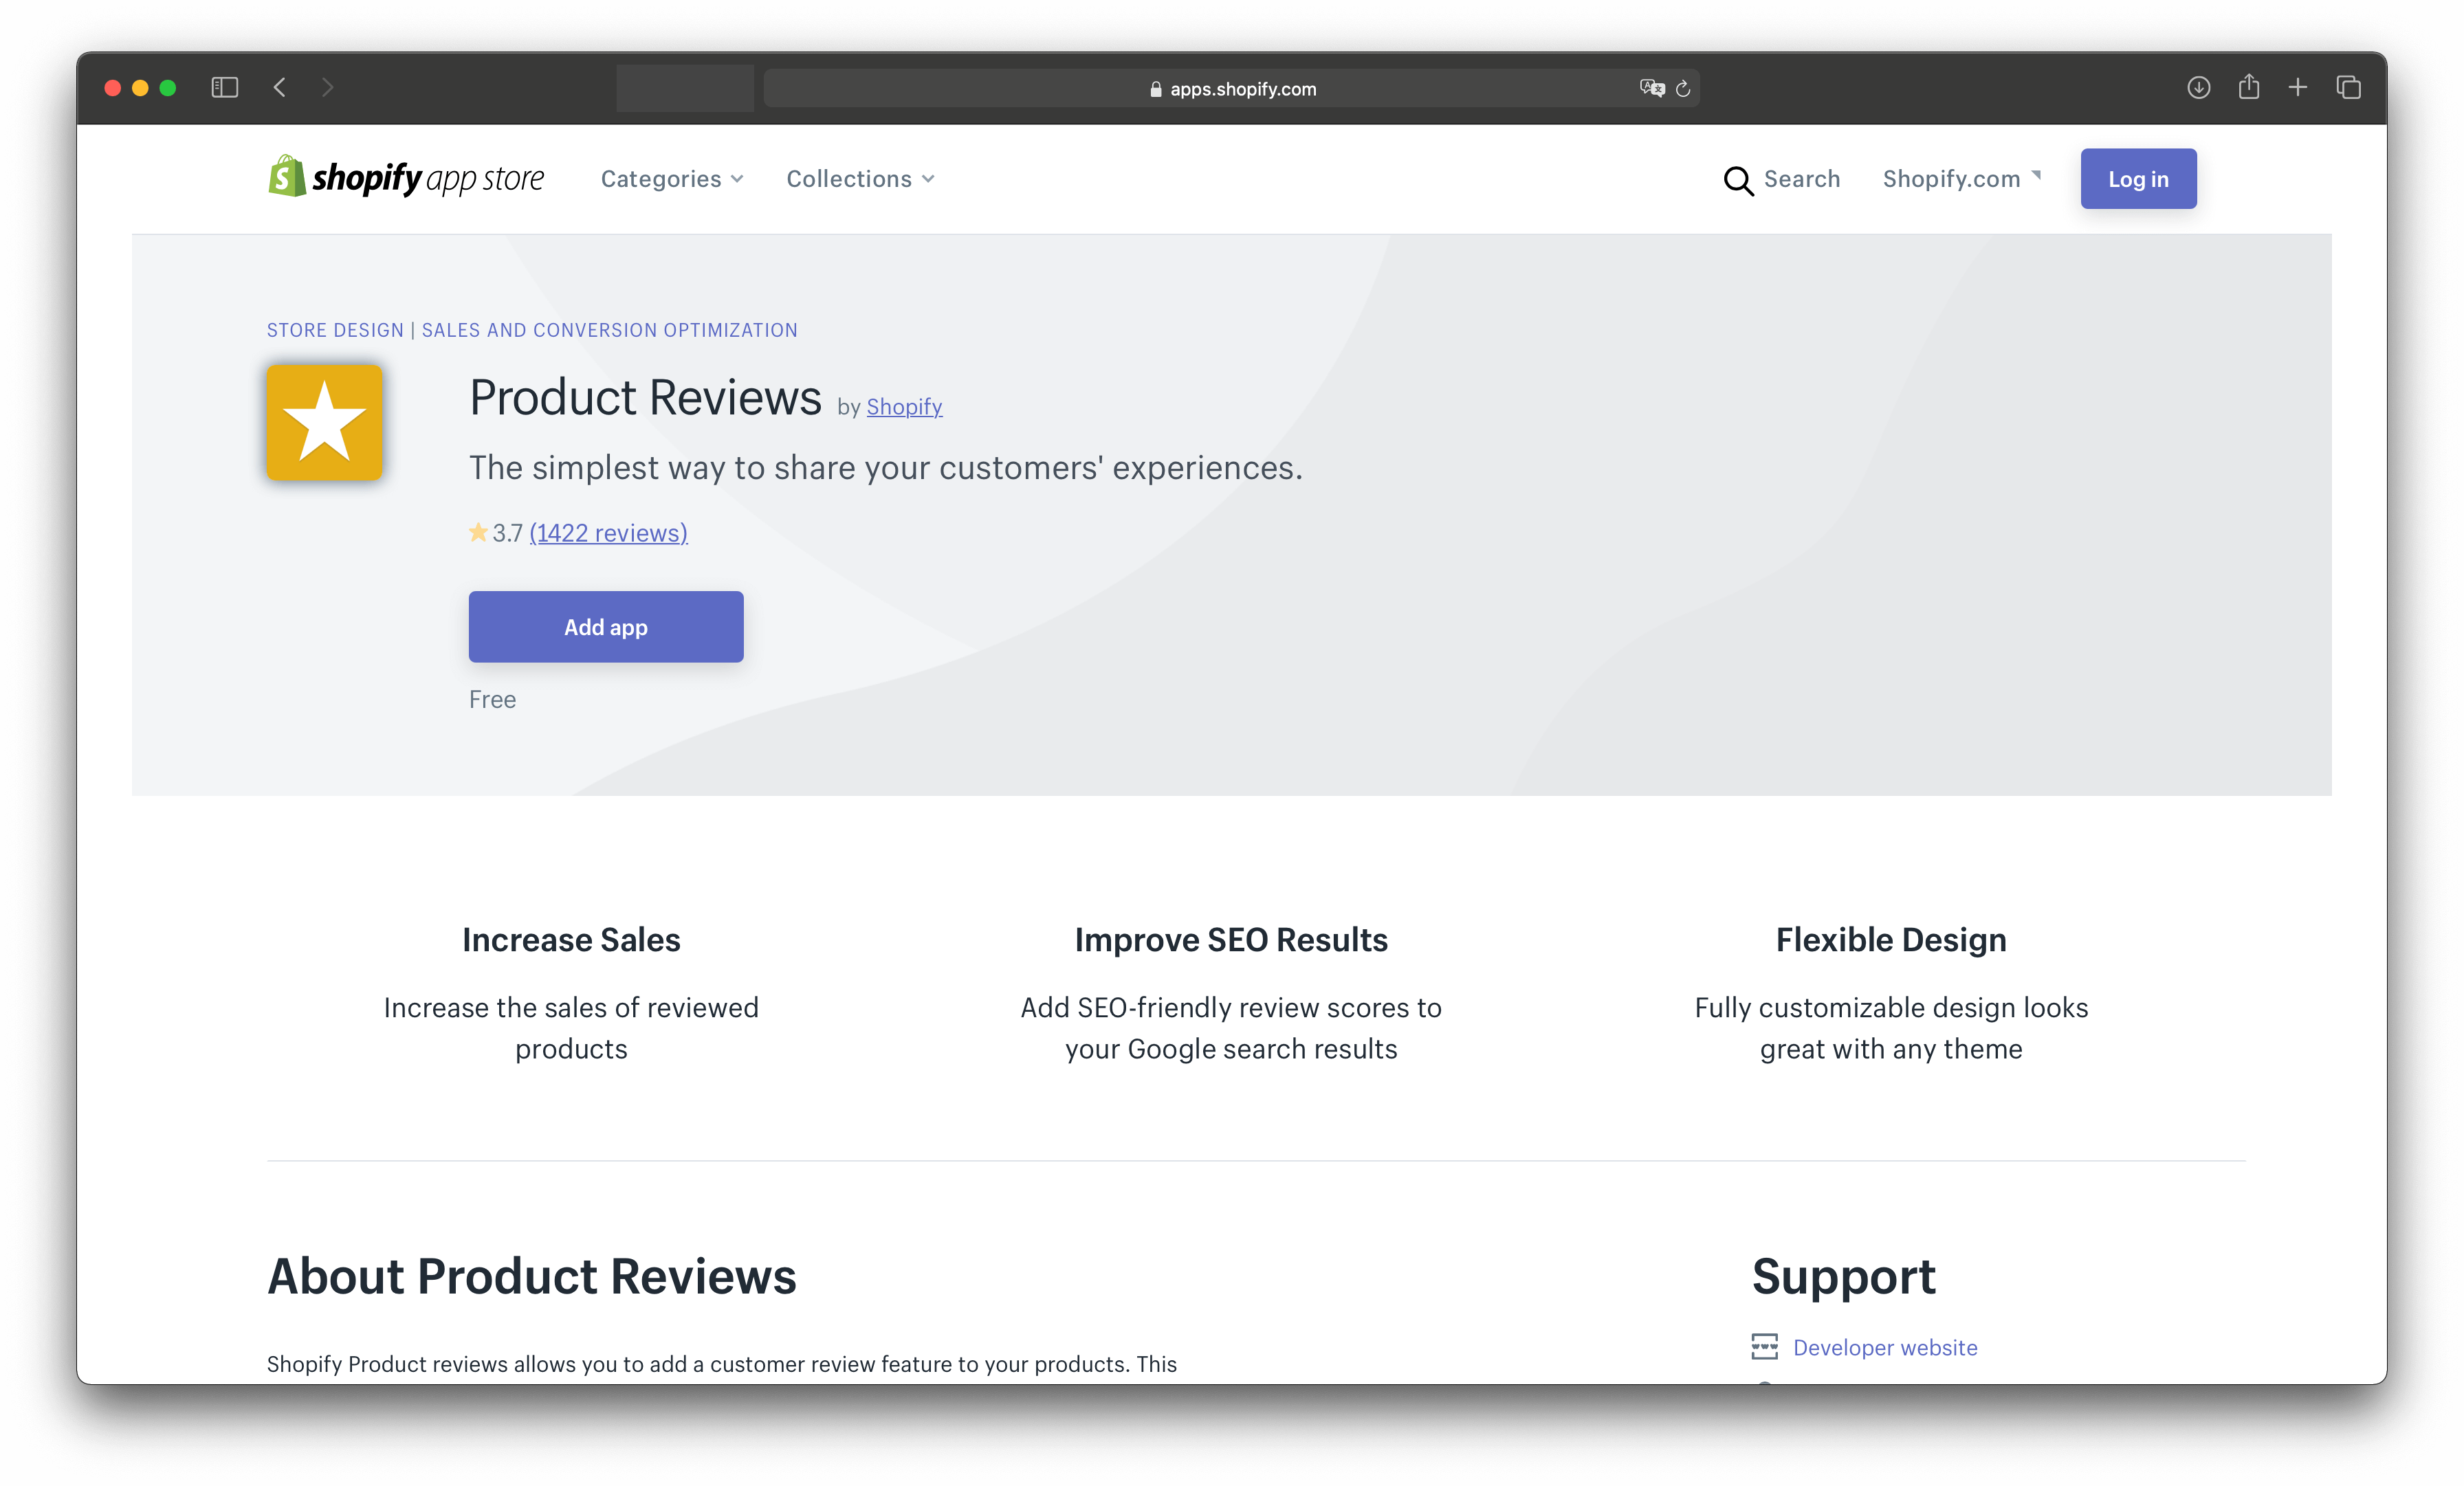The width and height of the screenshot is (2464, 1486).
Task: Click the blank pinned tab in tab bar
Action: click(x=685, y=88)
